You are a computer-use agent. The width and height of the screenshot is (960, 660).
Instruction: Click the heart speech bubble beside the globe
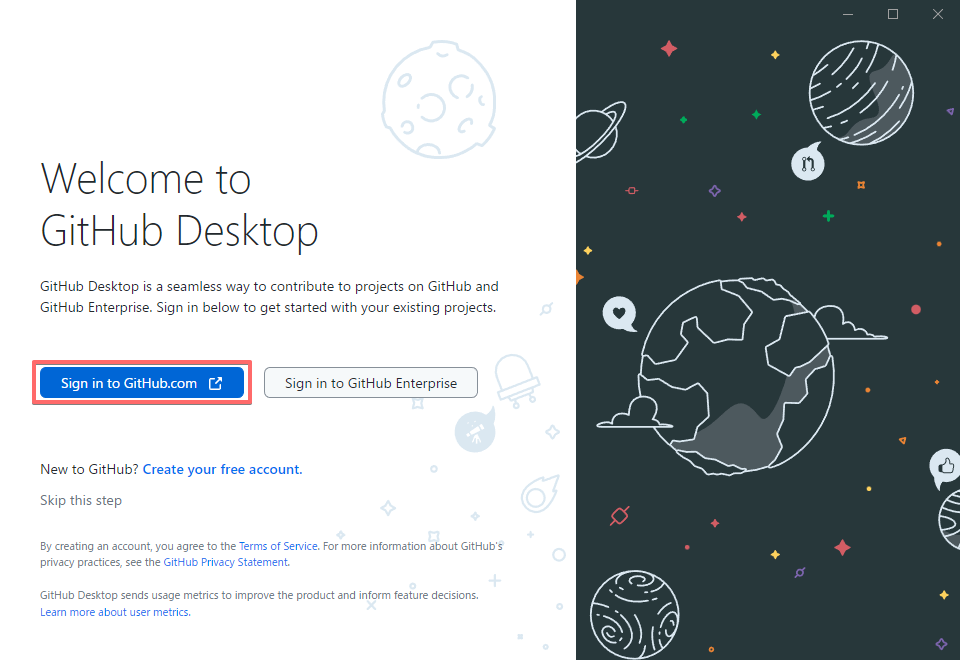pyautogui.click(x=620, y=314)
